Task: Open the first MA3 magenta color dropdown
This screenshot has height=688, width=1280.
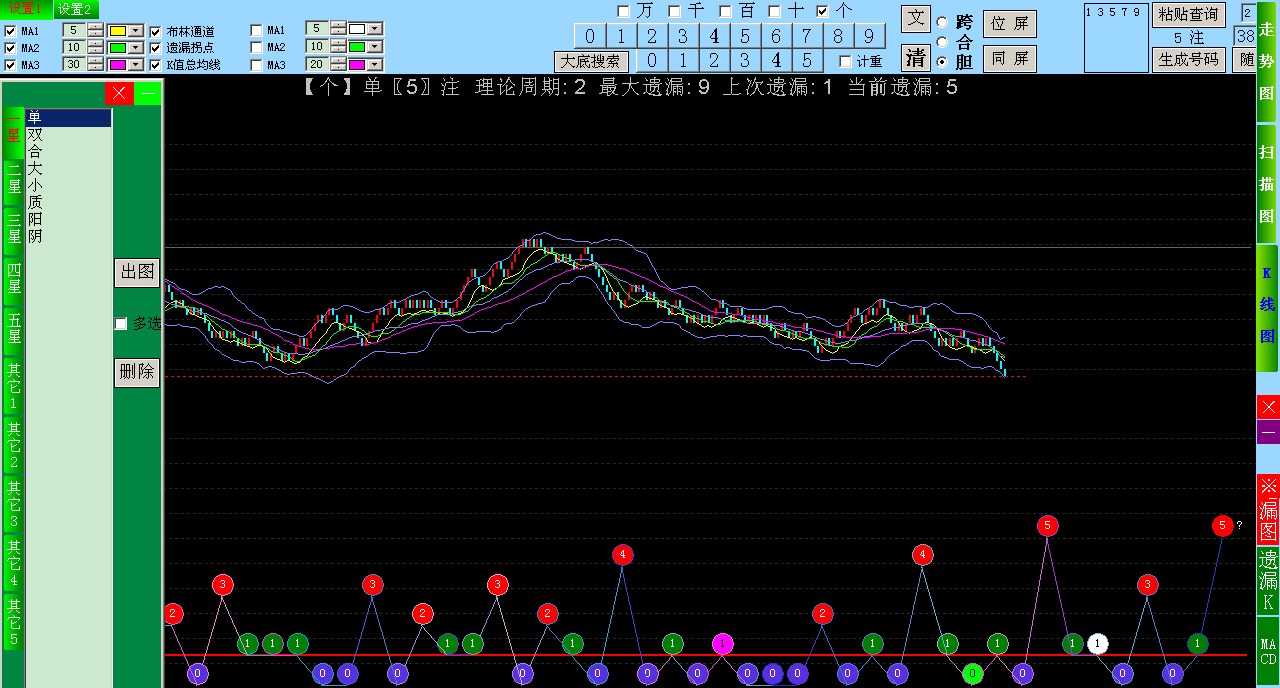Action: pos(137,65)
